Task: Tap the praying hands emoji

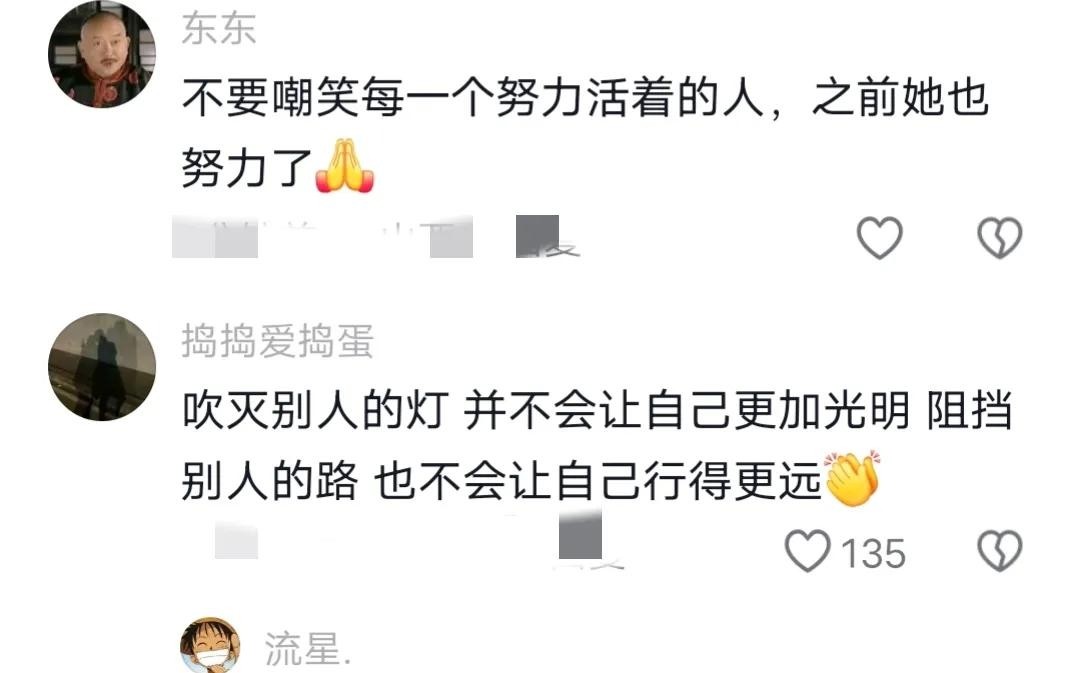Action: click(344, 165)
